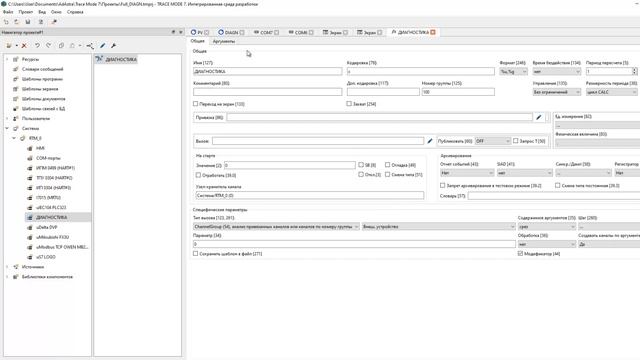
Task: Collapse the Система tree node
Action: (7, 128)
